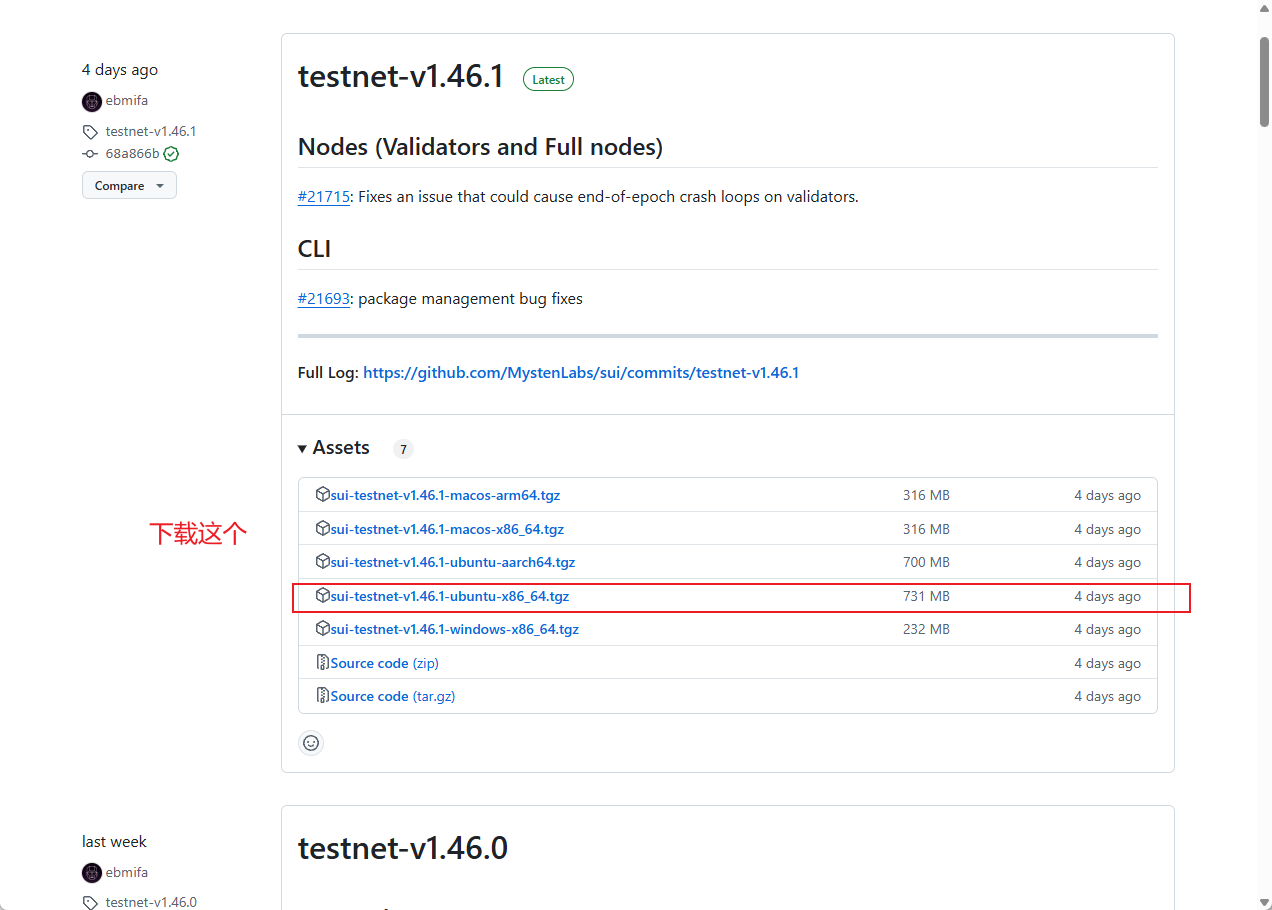Click the CLI heading
Viewport: 1272px width, 910px height.
314,249
